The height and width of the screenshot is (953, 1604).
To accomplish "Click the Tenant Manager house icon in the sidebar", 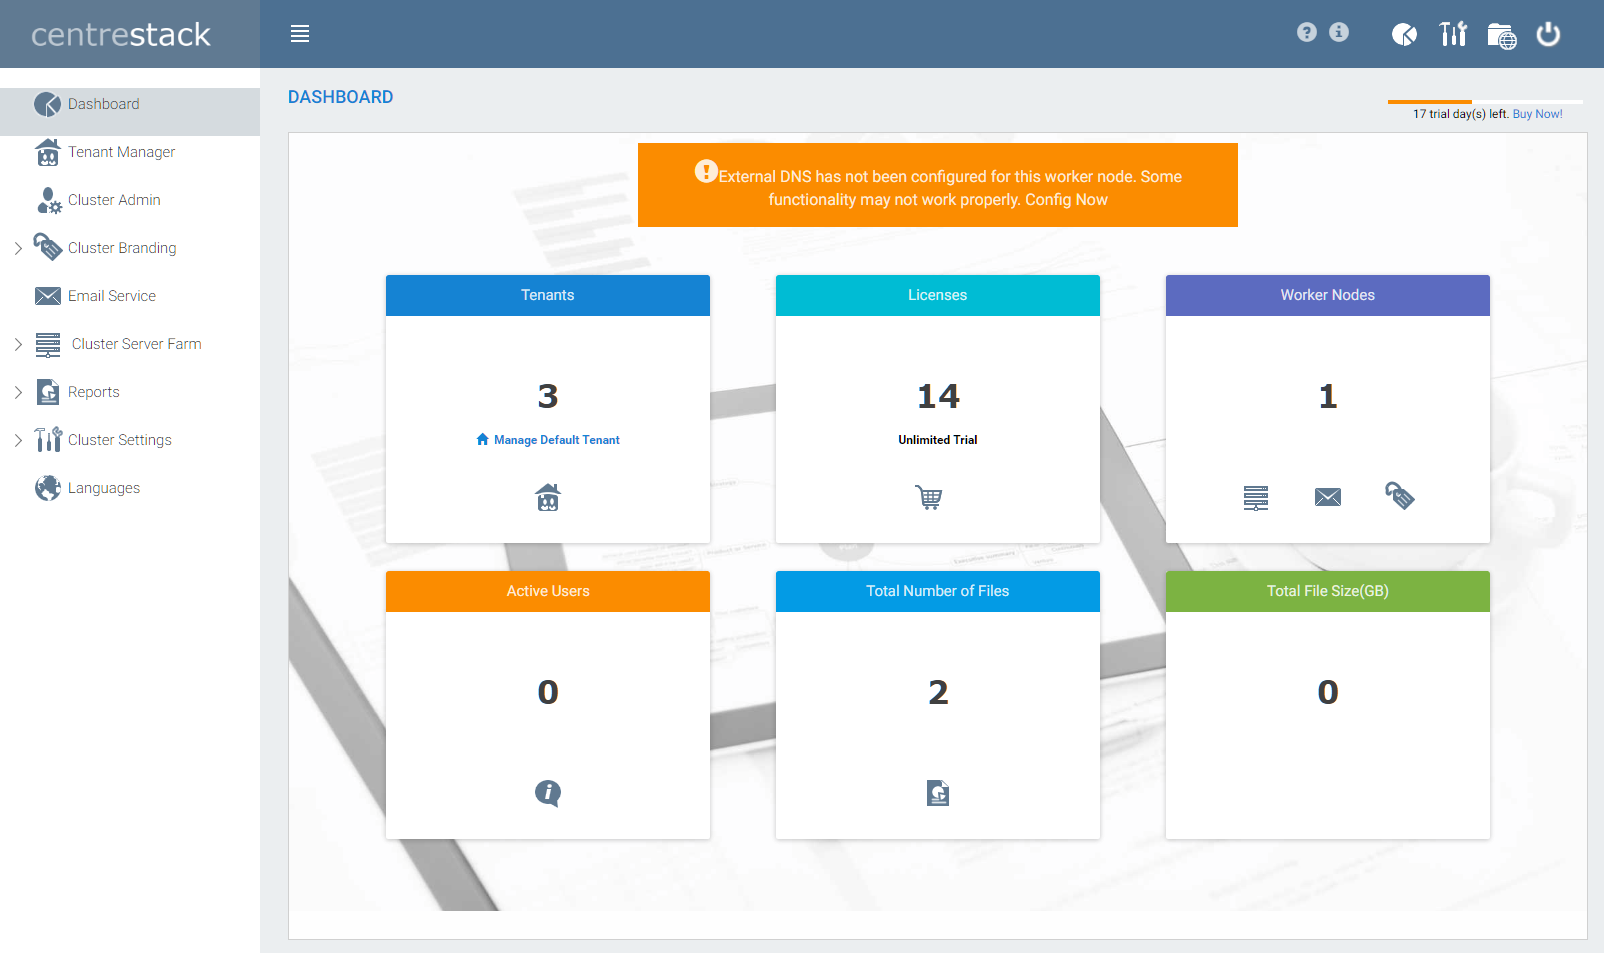I will 47,152.
